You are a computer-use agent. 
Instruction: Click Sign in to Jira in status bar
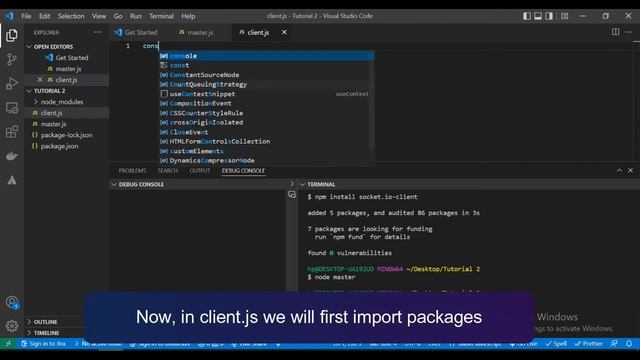(x=44, y=344)
